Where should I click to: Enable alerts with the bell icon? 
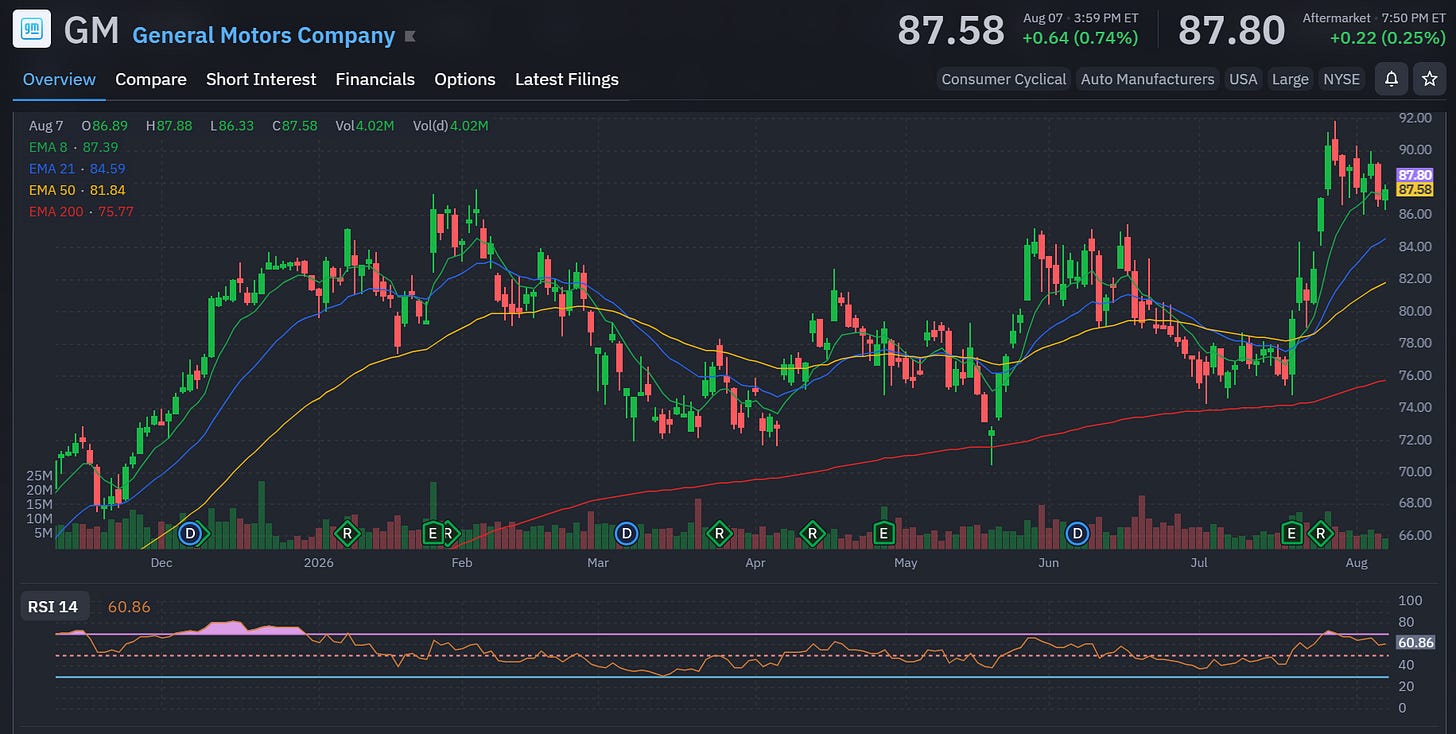1391,79
